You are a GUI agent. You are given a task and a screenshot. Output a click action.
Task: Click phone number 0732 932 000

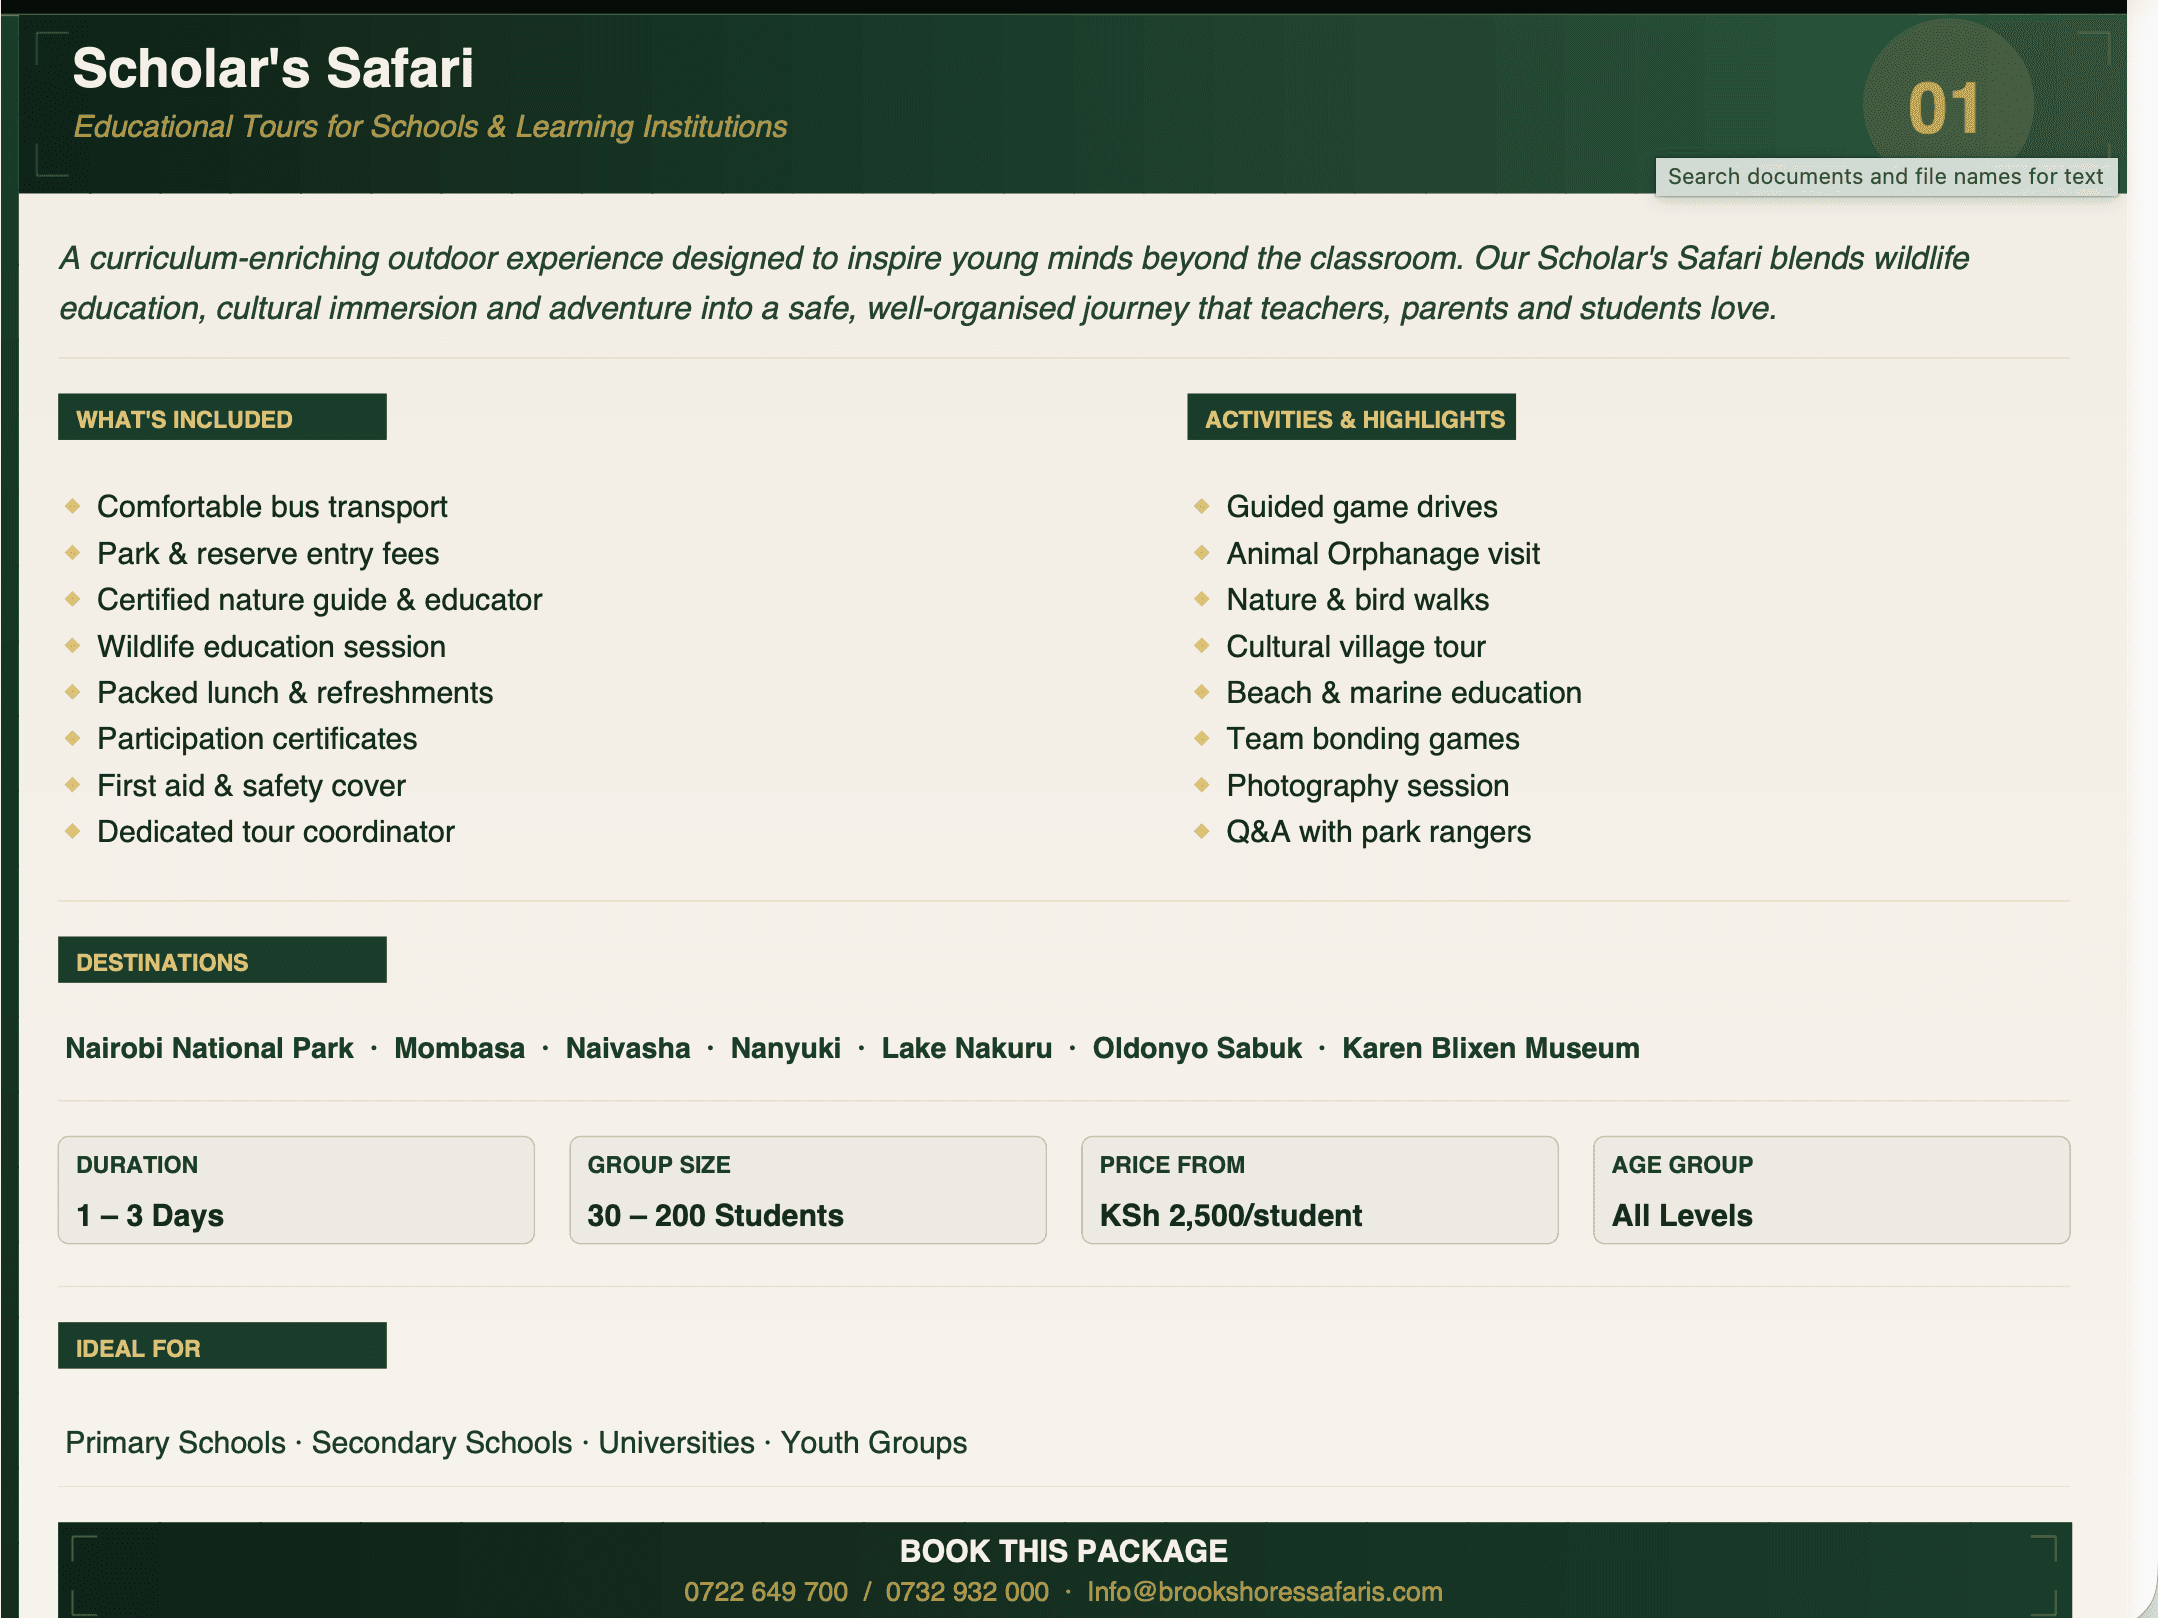967,1592
